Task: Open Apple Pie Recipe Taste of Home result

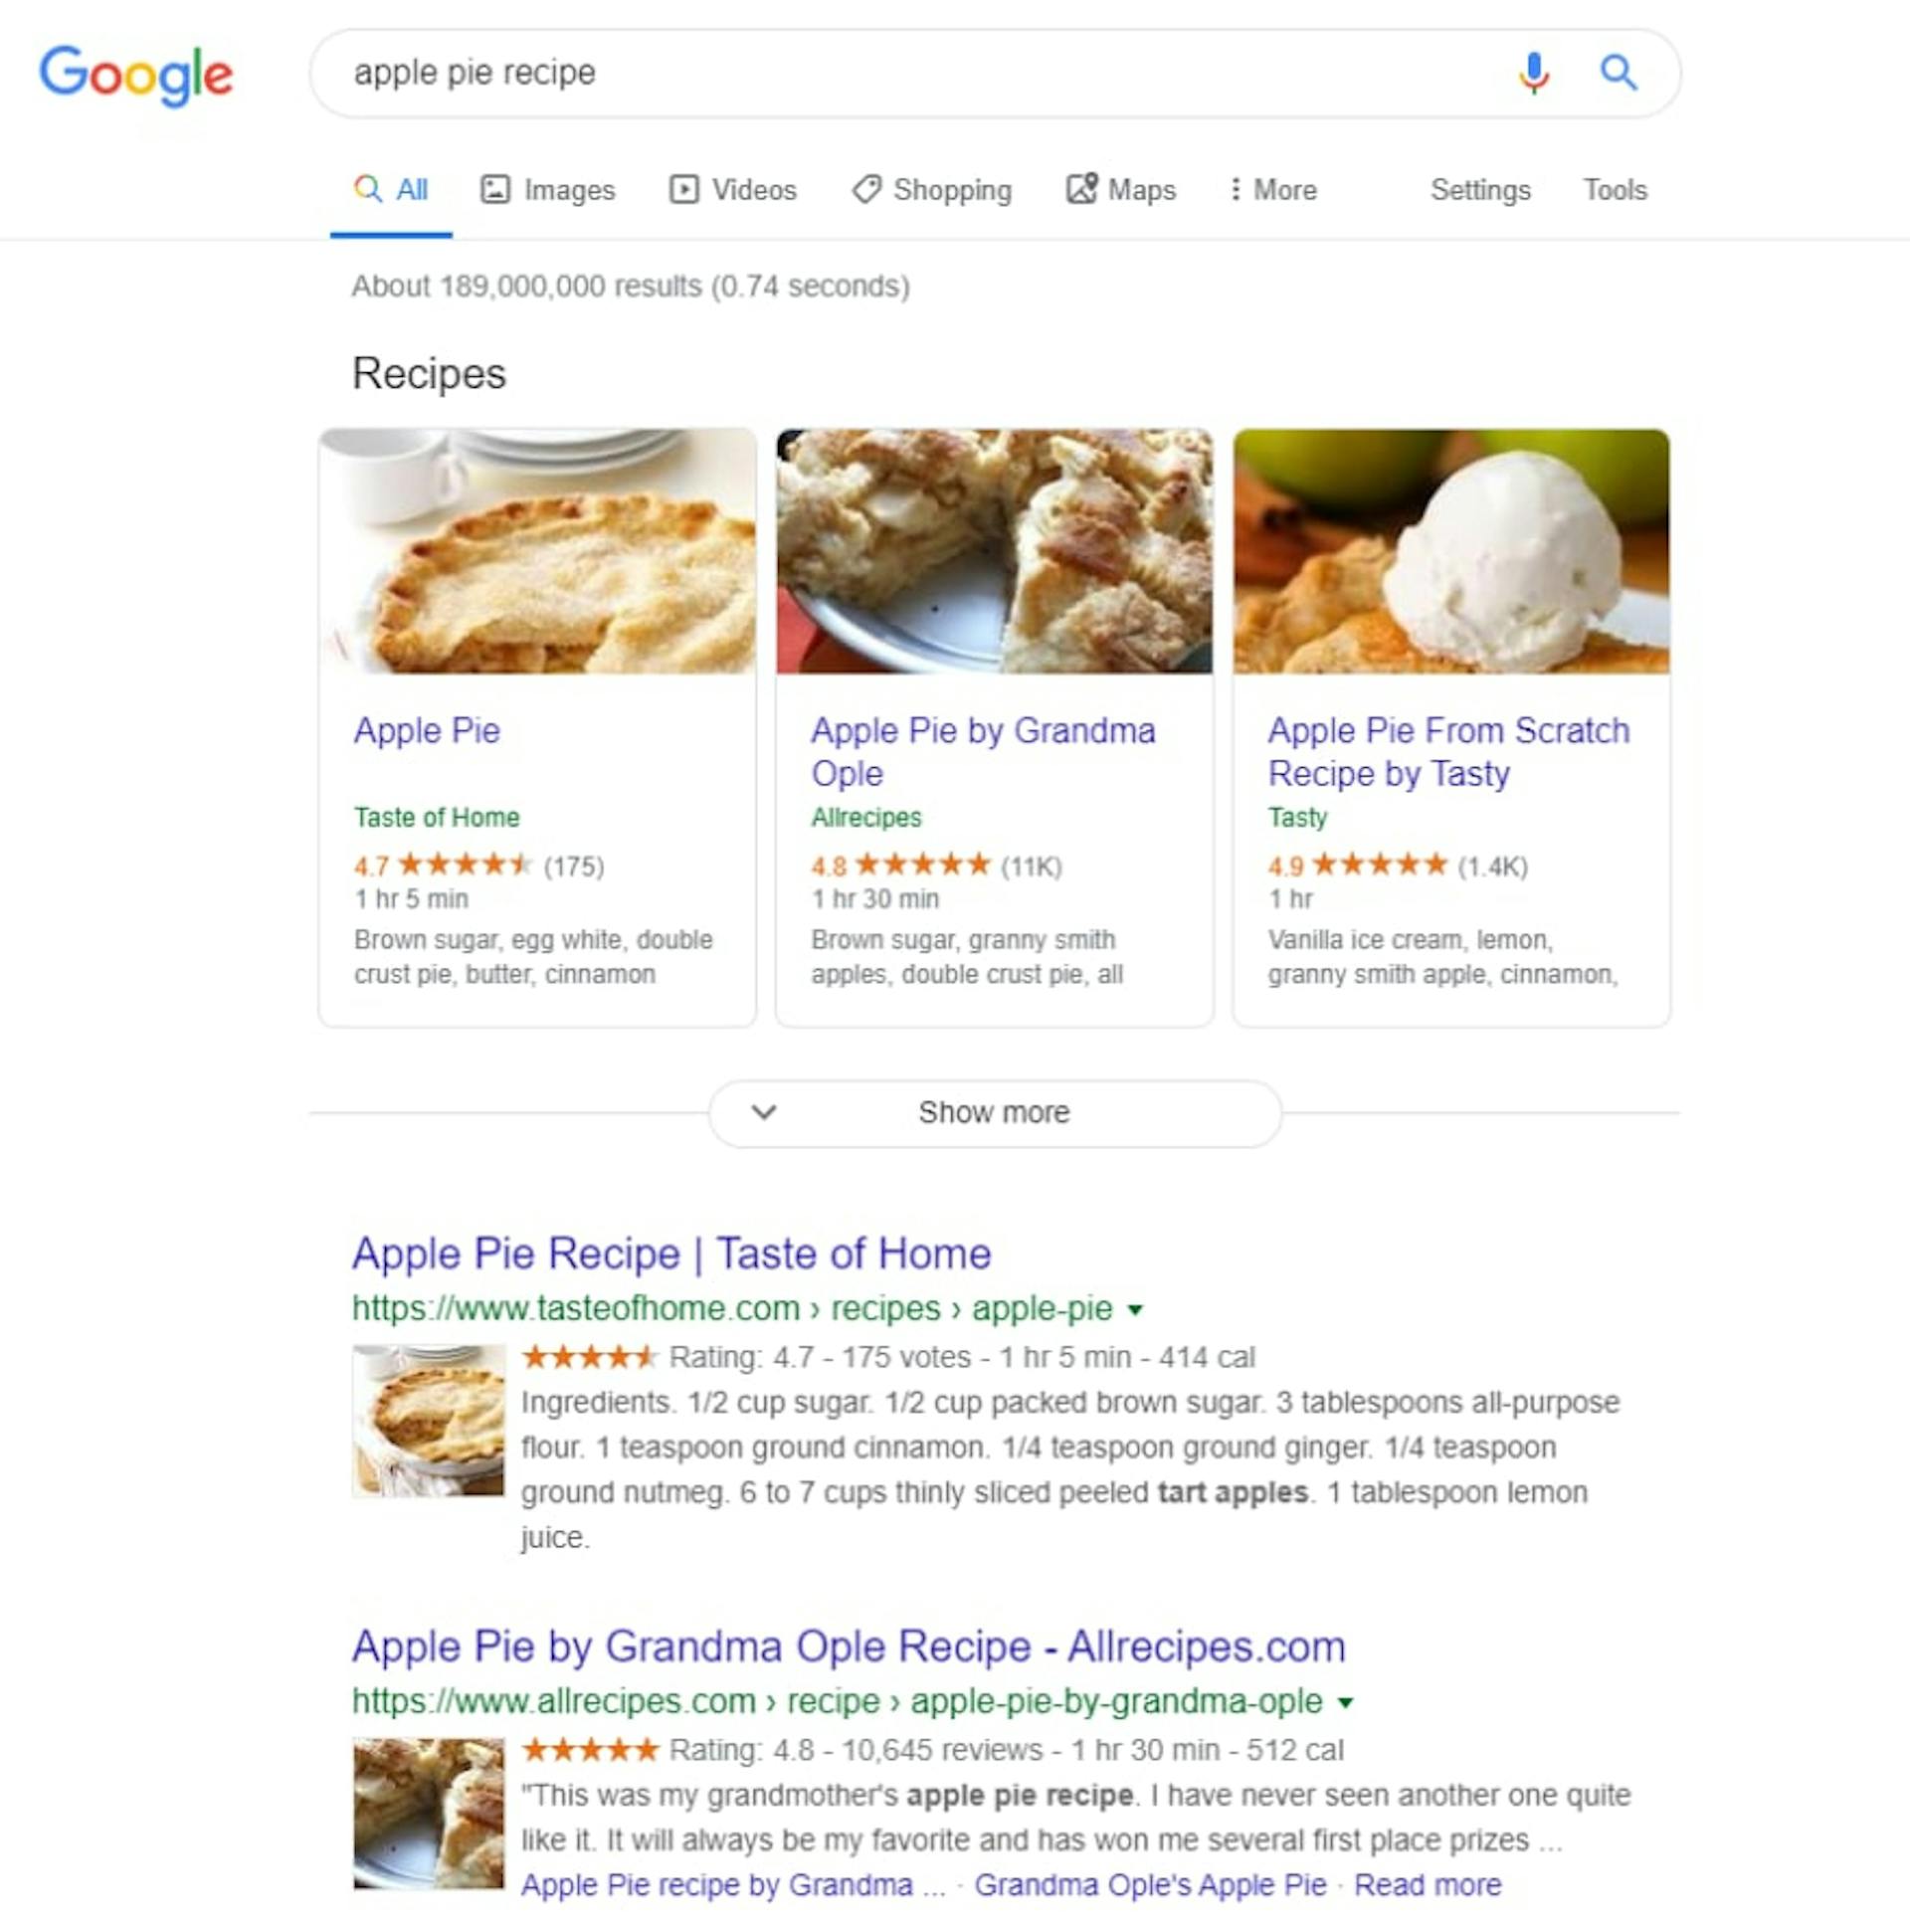Action: [x=671, y=1254]
